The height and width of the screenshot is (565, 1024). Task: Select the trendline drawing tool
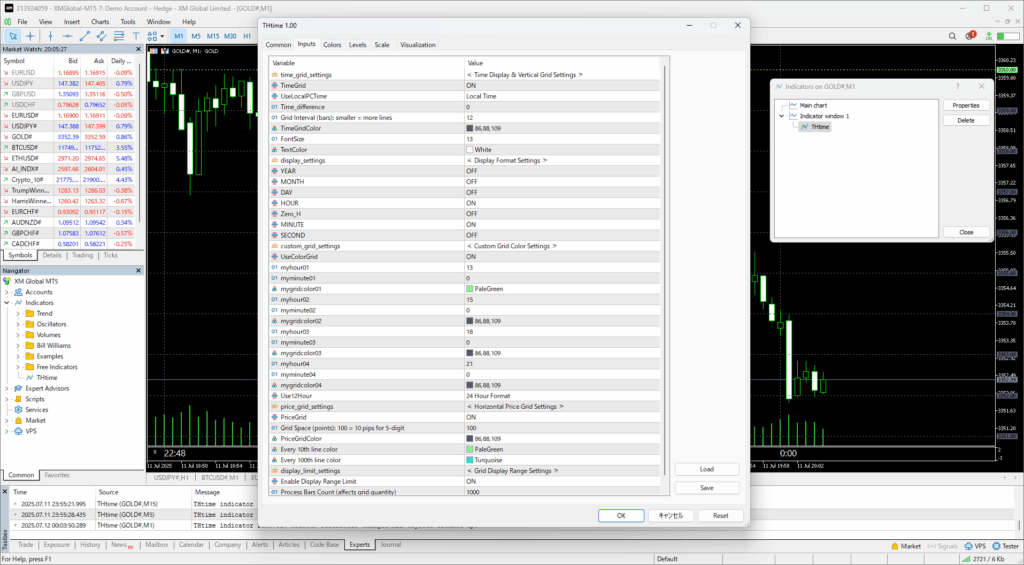coord(84,36)
